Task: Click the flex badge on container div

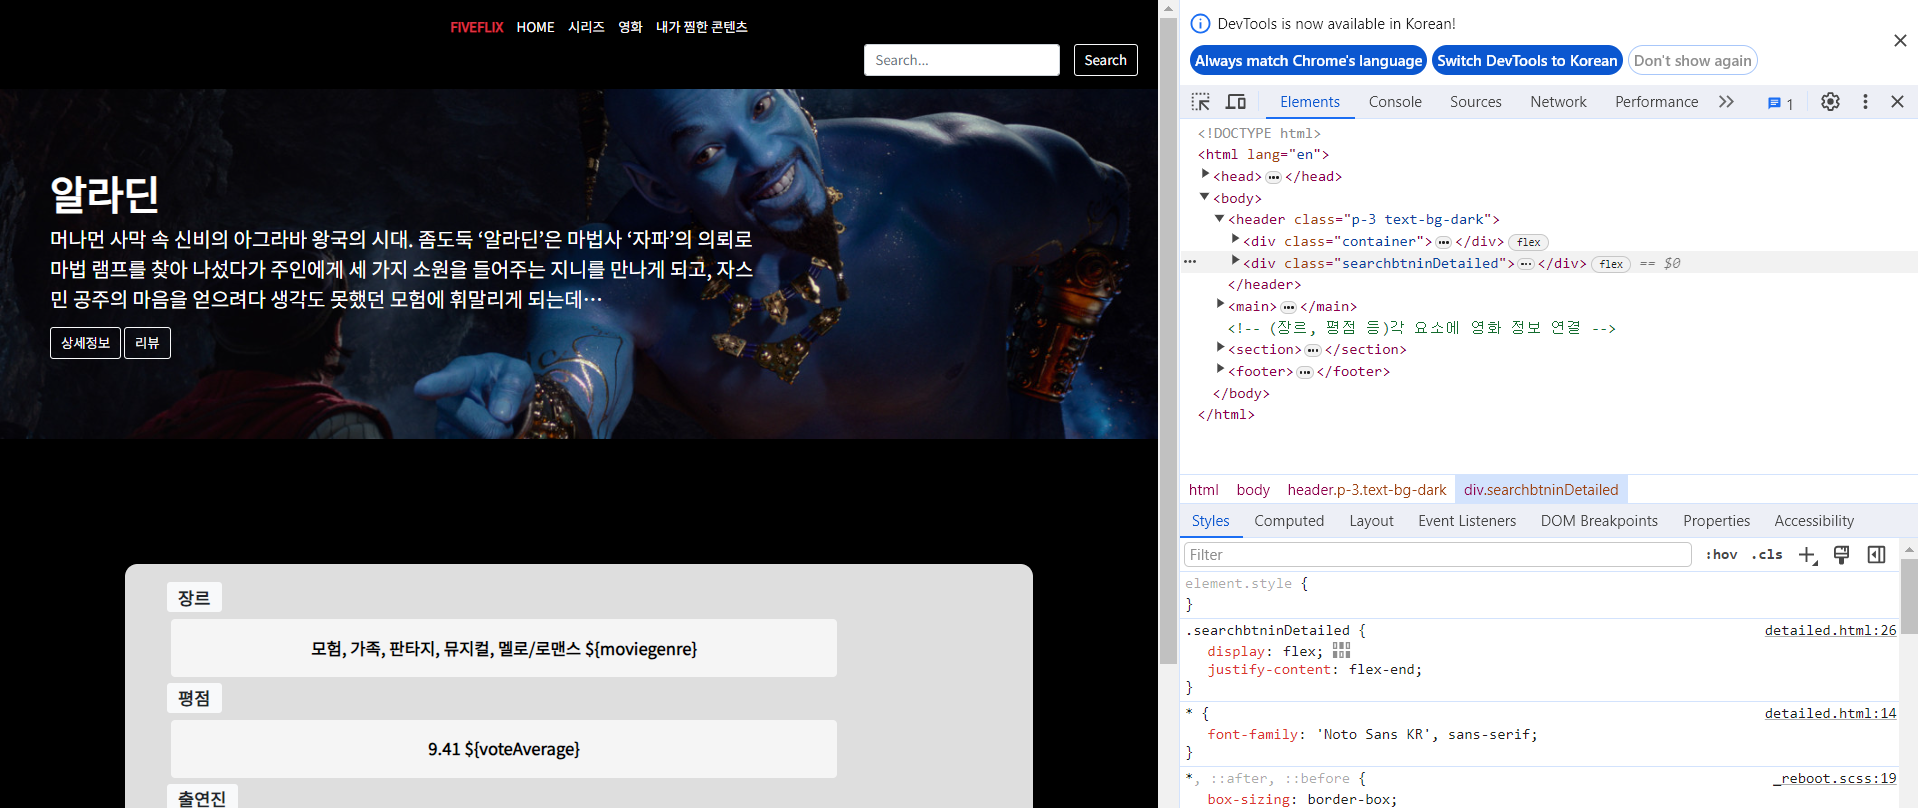Action: 1528,242
